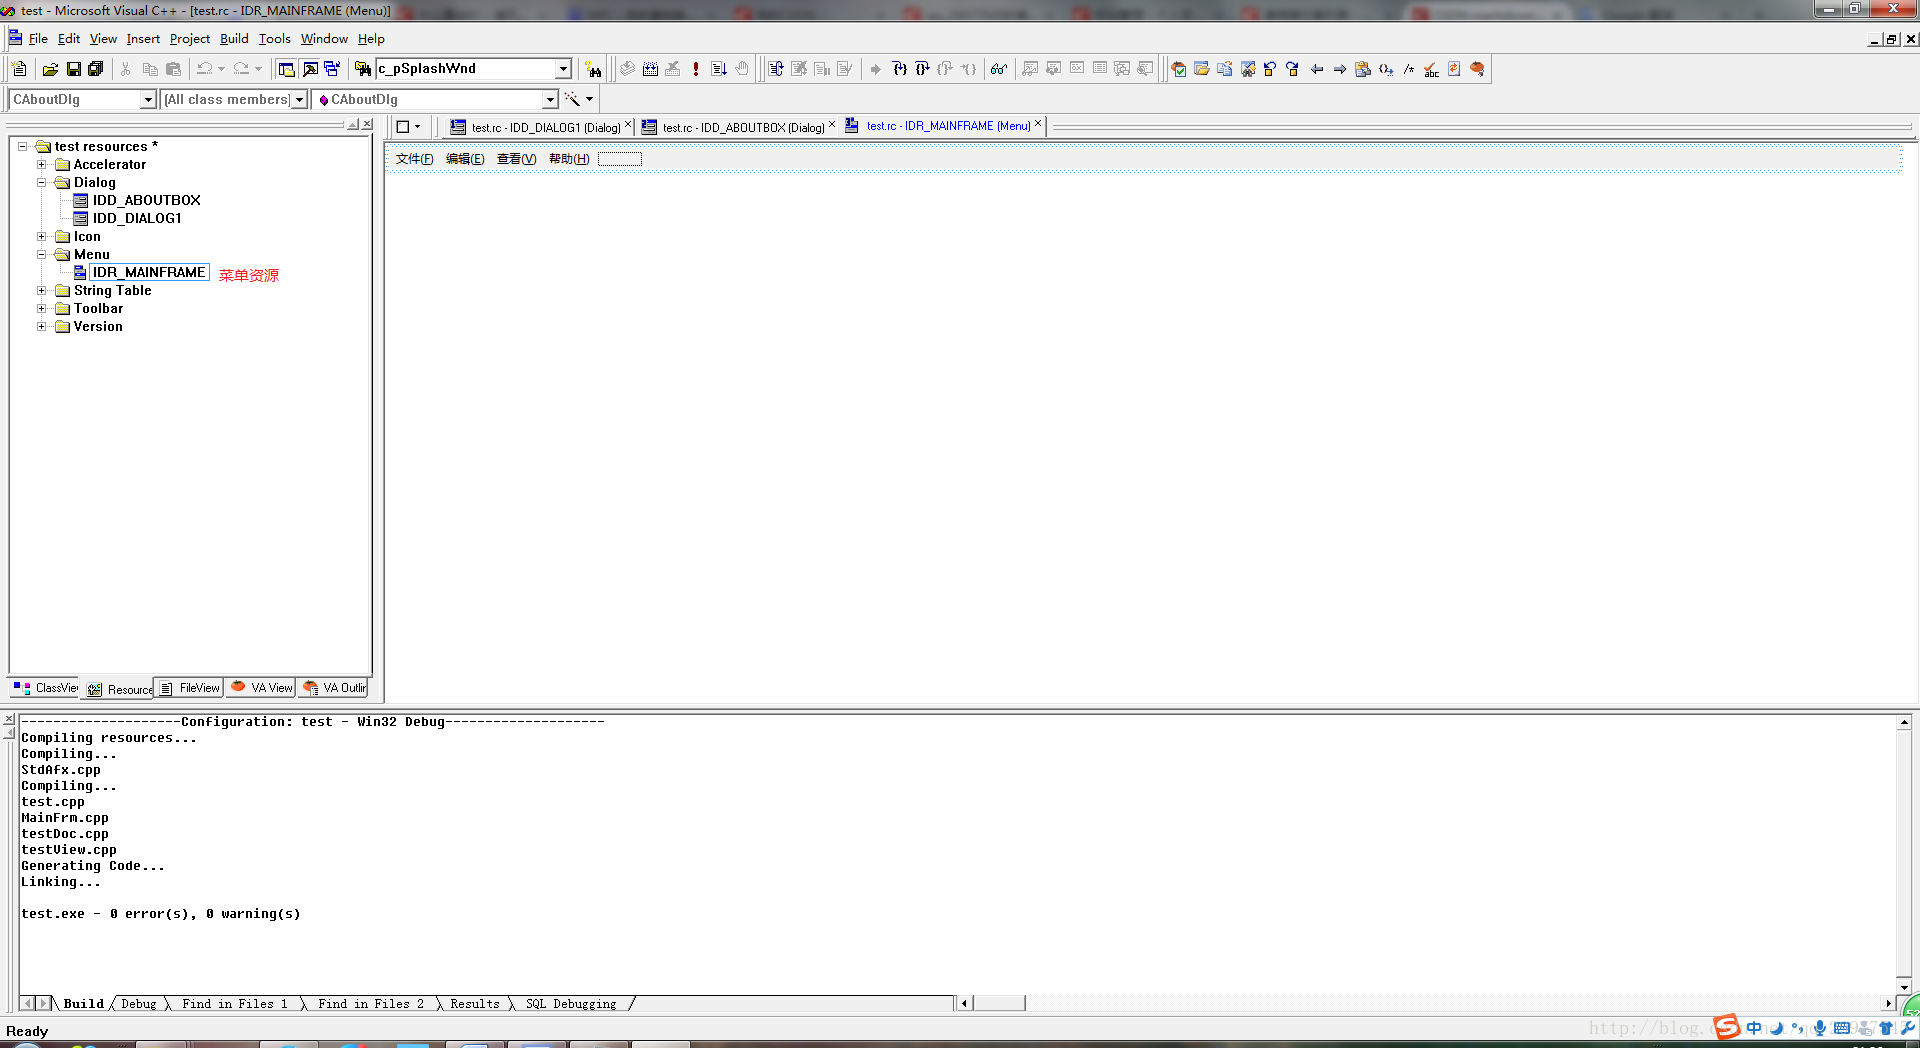1920x1048 pixels.
Task: Switch to Find in Files 1 output tab
Action: tap(234, 1004)
